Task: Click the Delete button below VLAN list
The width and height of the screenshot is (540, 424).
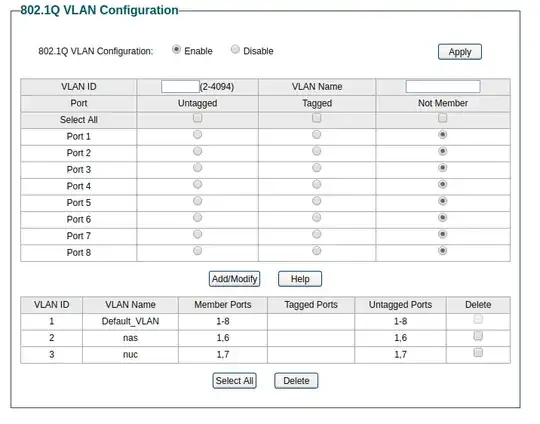Action: tap(296, 381)
